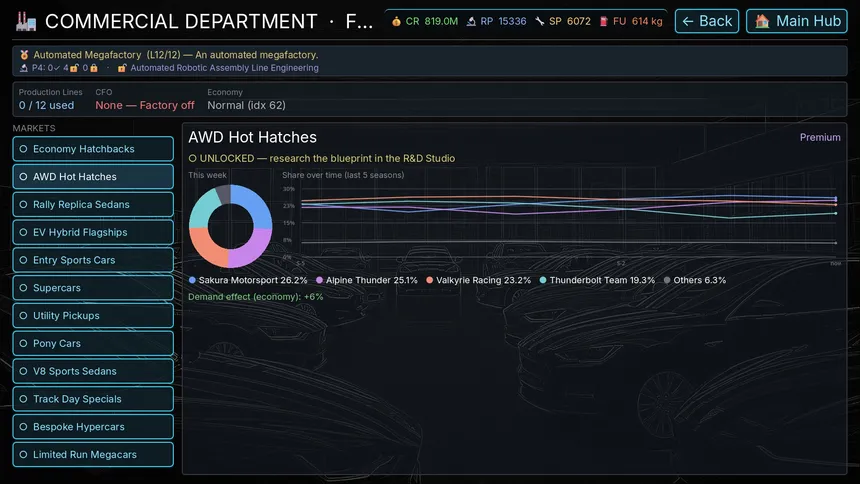The image size is (860, 484).
Task: Click the Alpine Thunder purple legend dot
Action: click(x=319, y=280)
